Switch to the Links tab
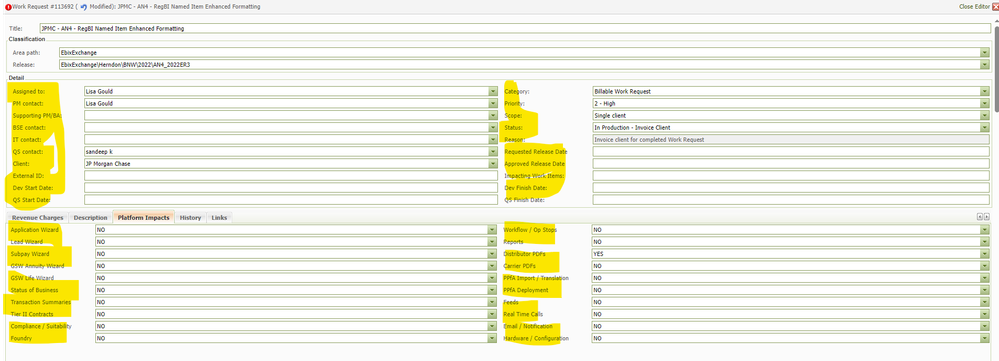 (x=219, y=218)
